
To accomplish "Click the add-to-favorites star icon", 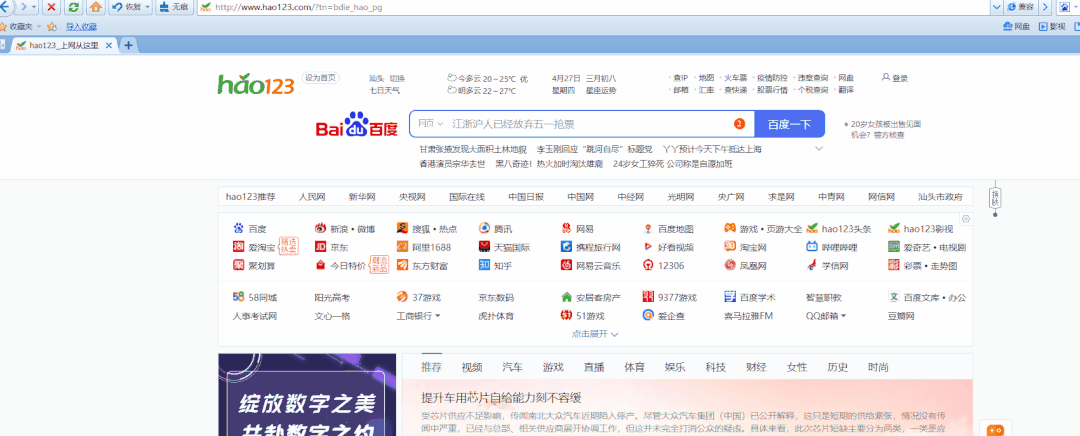I will [x=52, y=26].
